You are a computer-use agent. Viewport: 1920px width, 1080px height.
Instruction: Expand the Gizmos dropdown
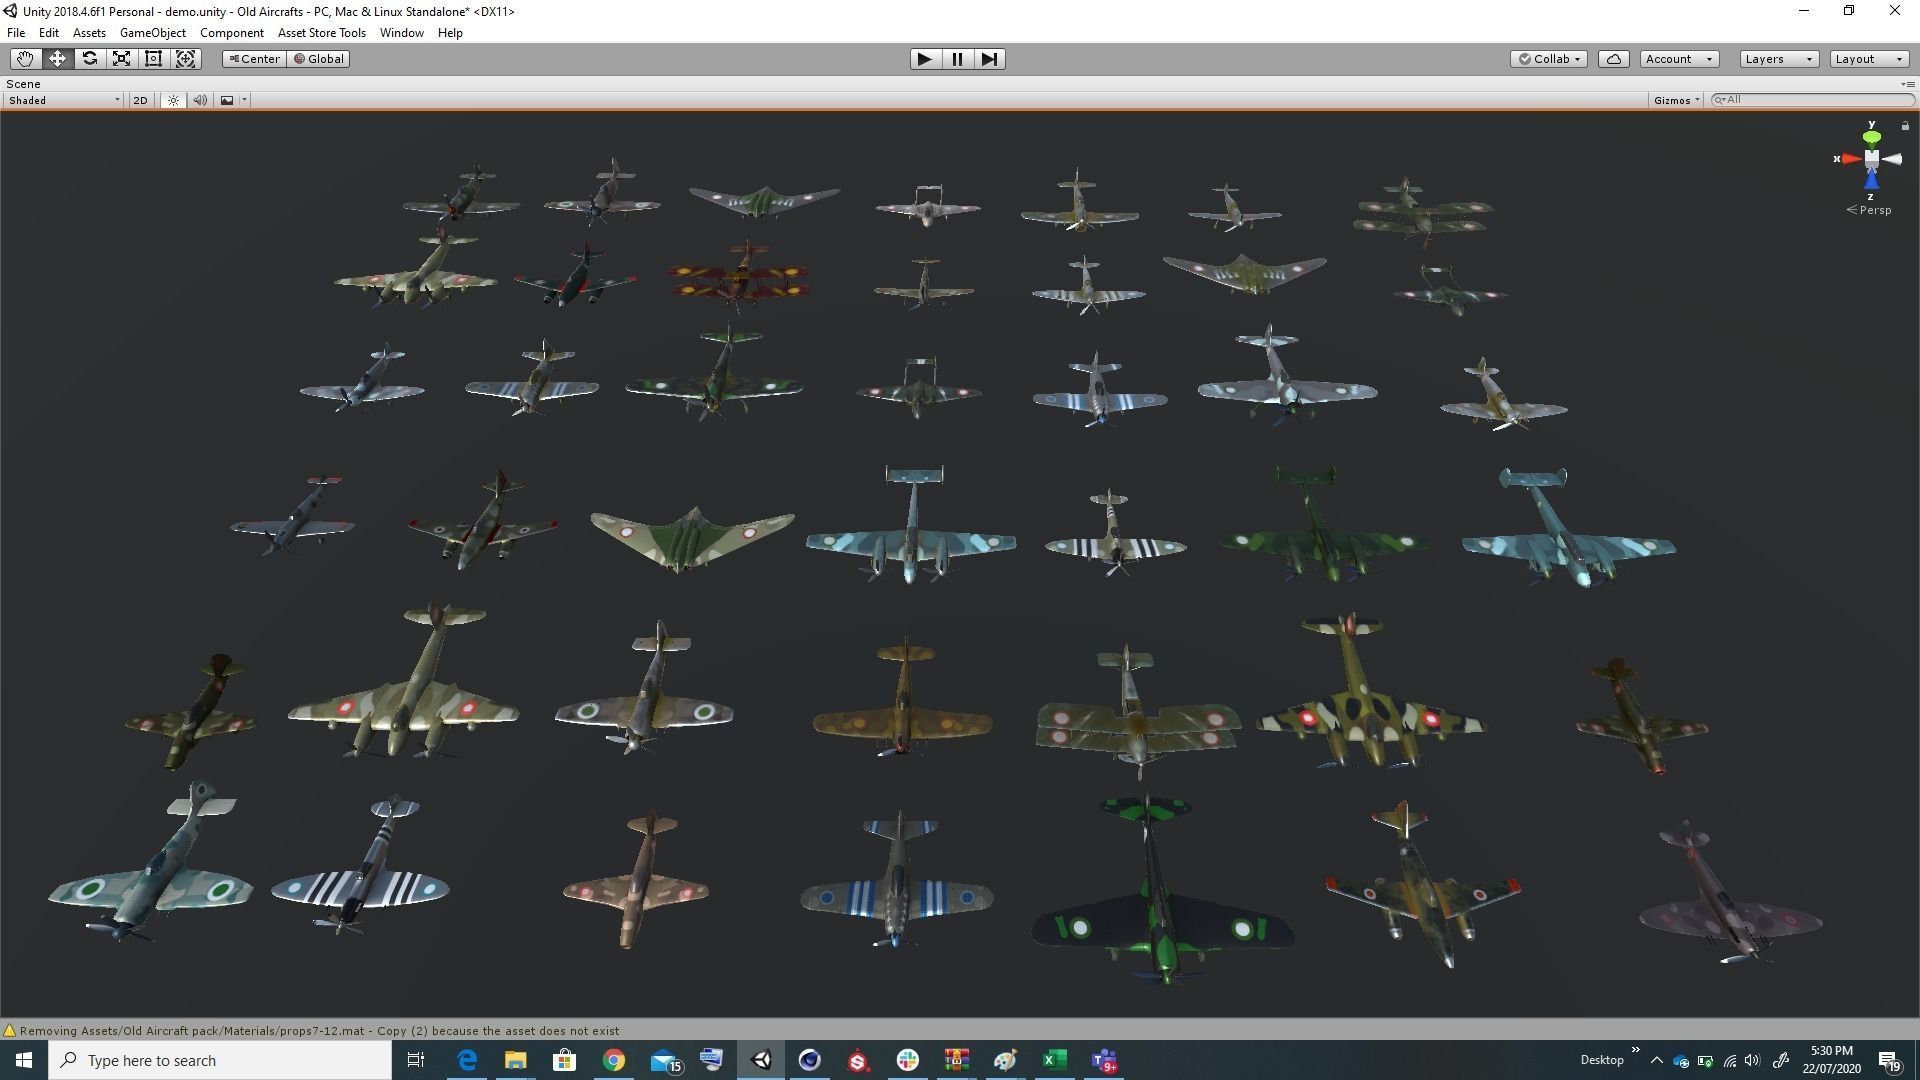point(1676,100)
